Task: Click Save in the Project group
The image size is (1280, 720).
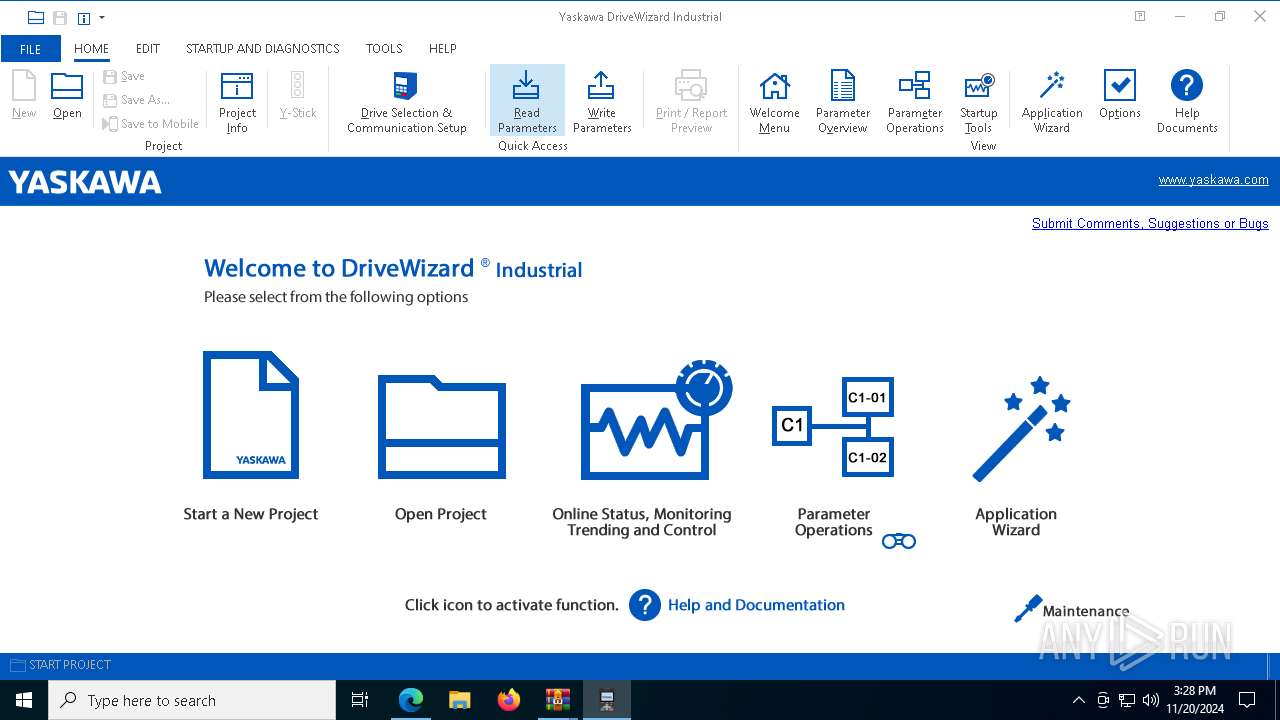Action: [x=124, y=76]
